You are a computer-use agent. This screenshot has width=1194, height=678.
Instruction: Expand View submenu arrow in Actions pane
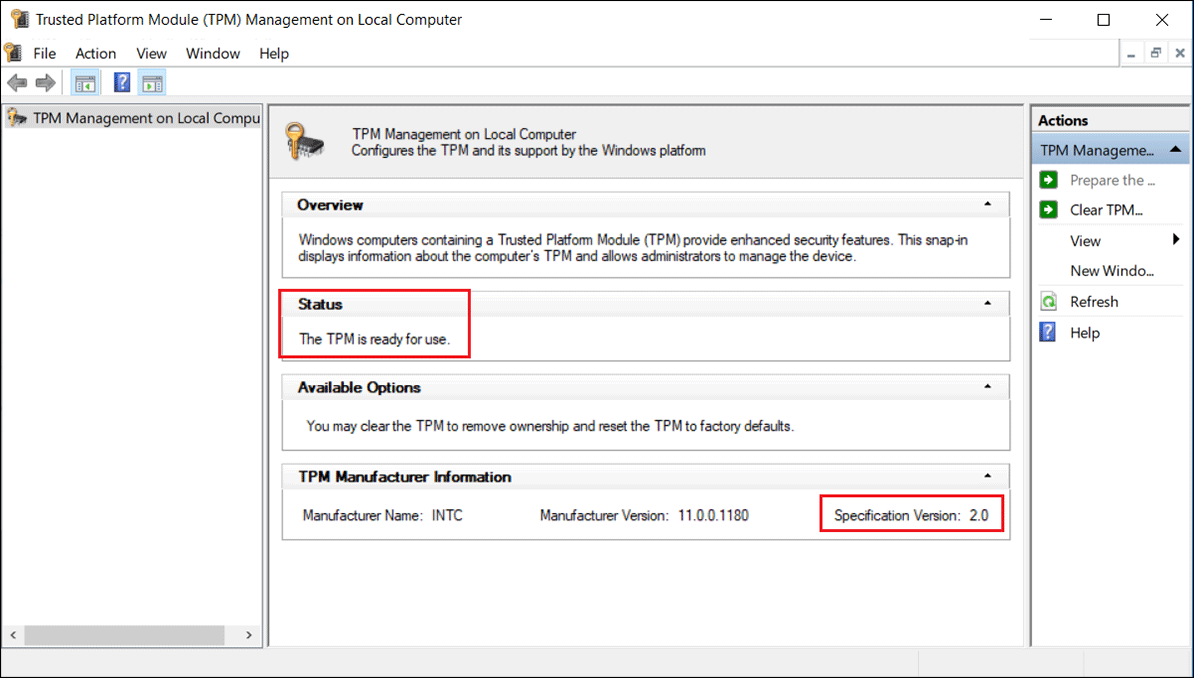(1176, 240)
